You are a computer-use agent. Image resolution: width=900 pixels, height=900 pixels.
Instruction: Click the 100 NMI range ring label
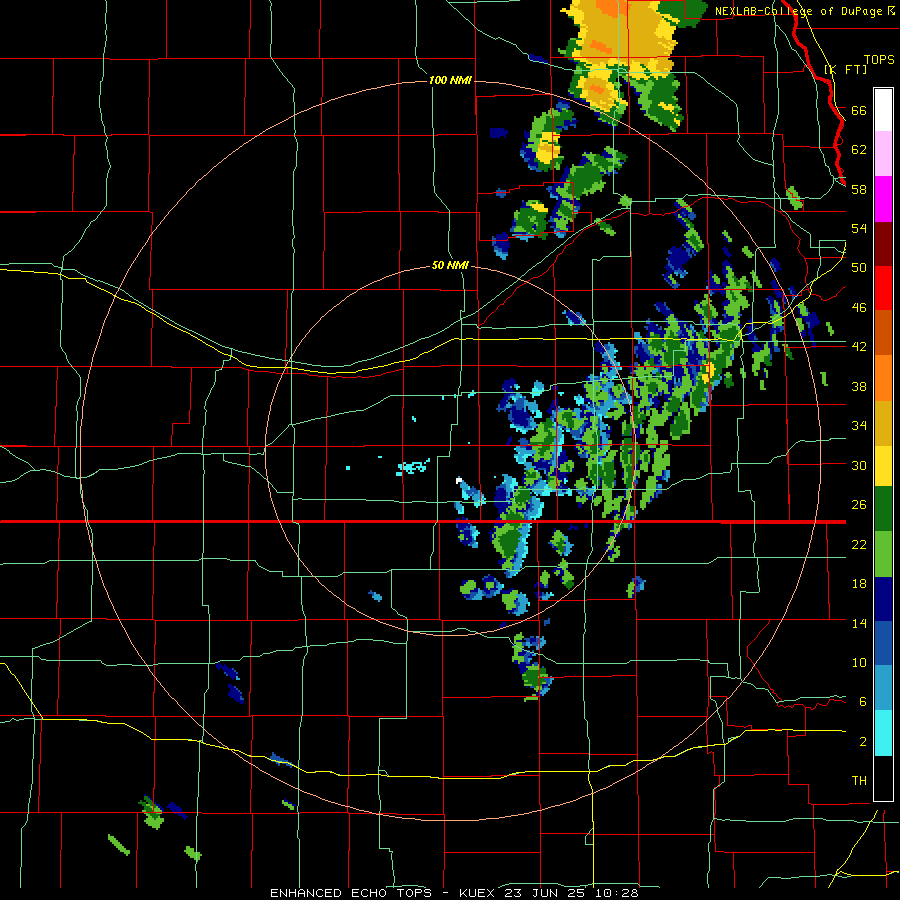click(450, 80)
